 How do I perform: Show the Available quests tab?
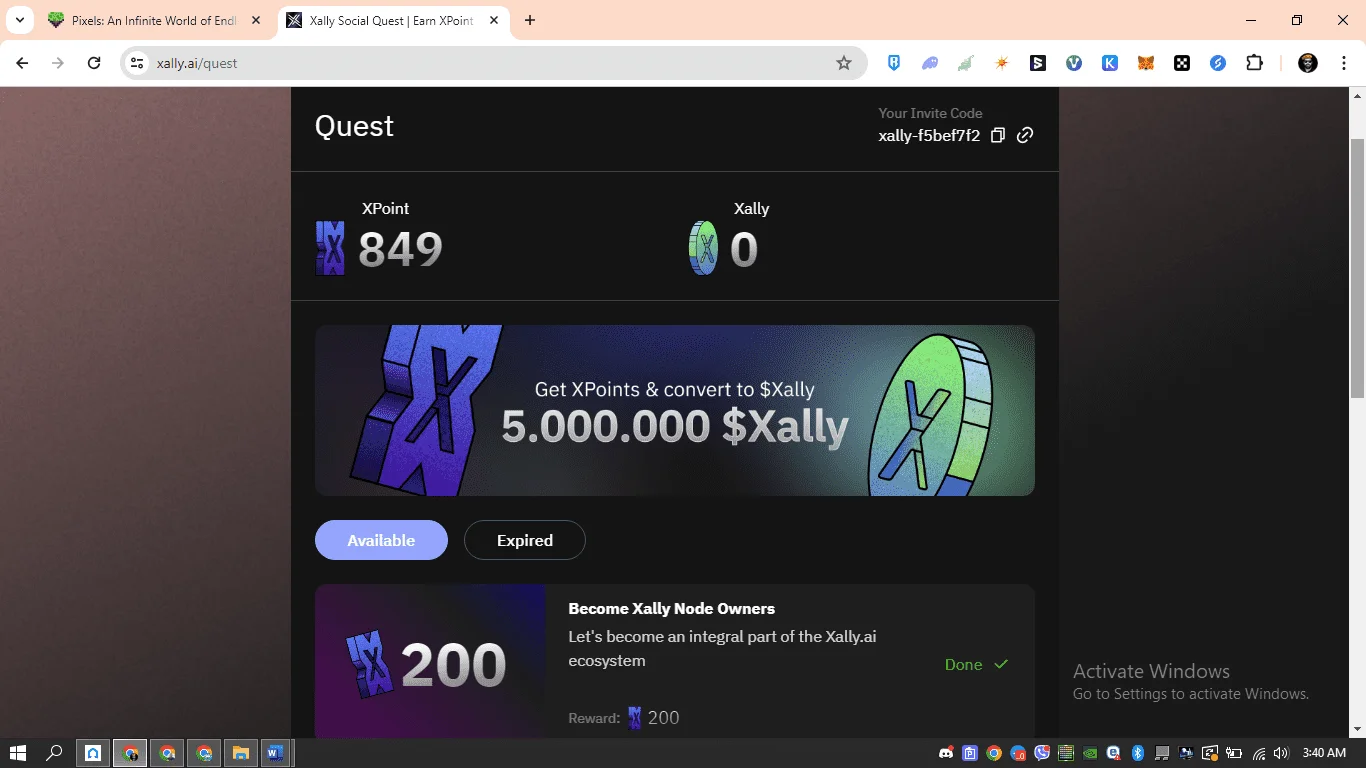click(x=381, y=540)
